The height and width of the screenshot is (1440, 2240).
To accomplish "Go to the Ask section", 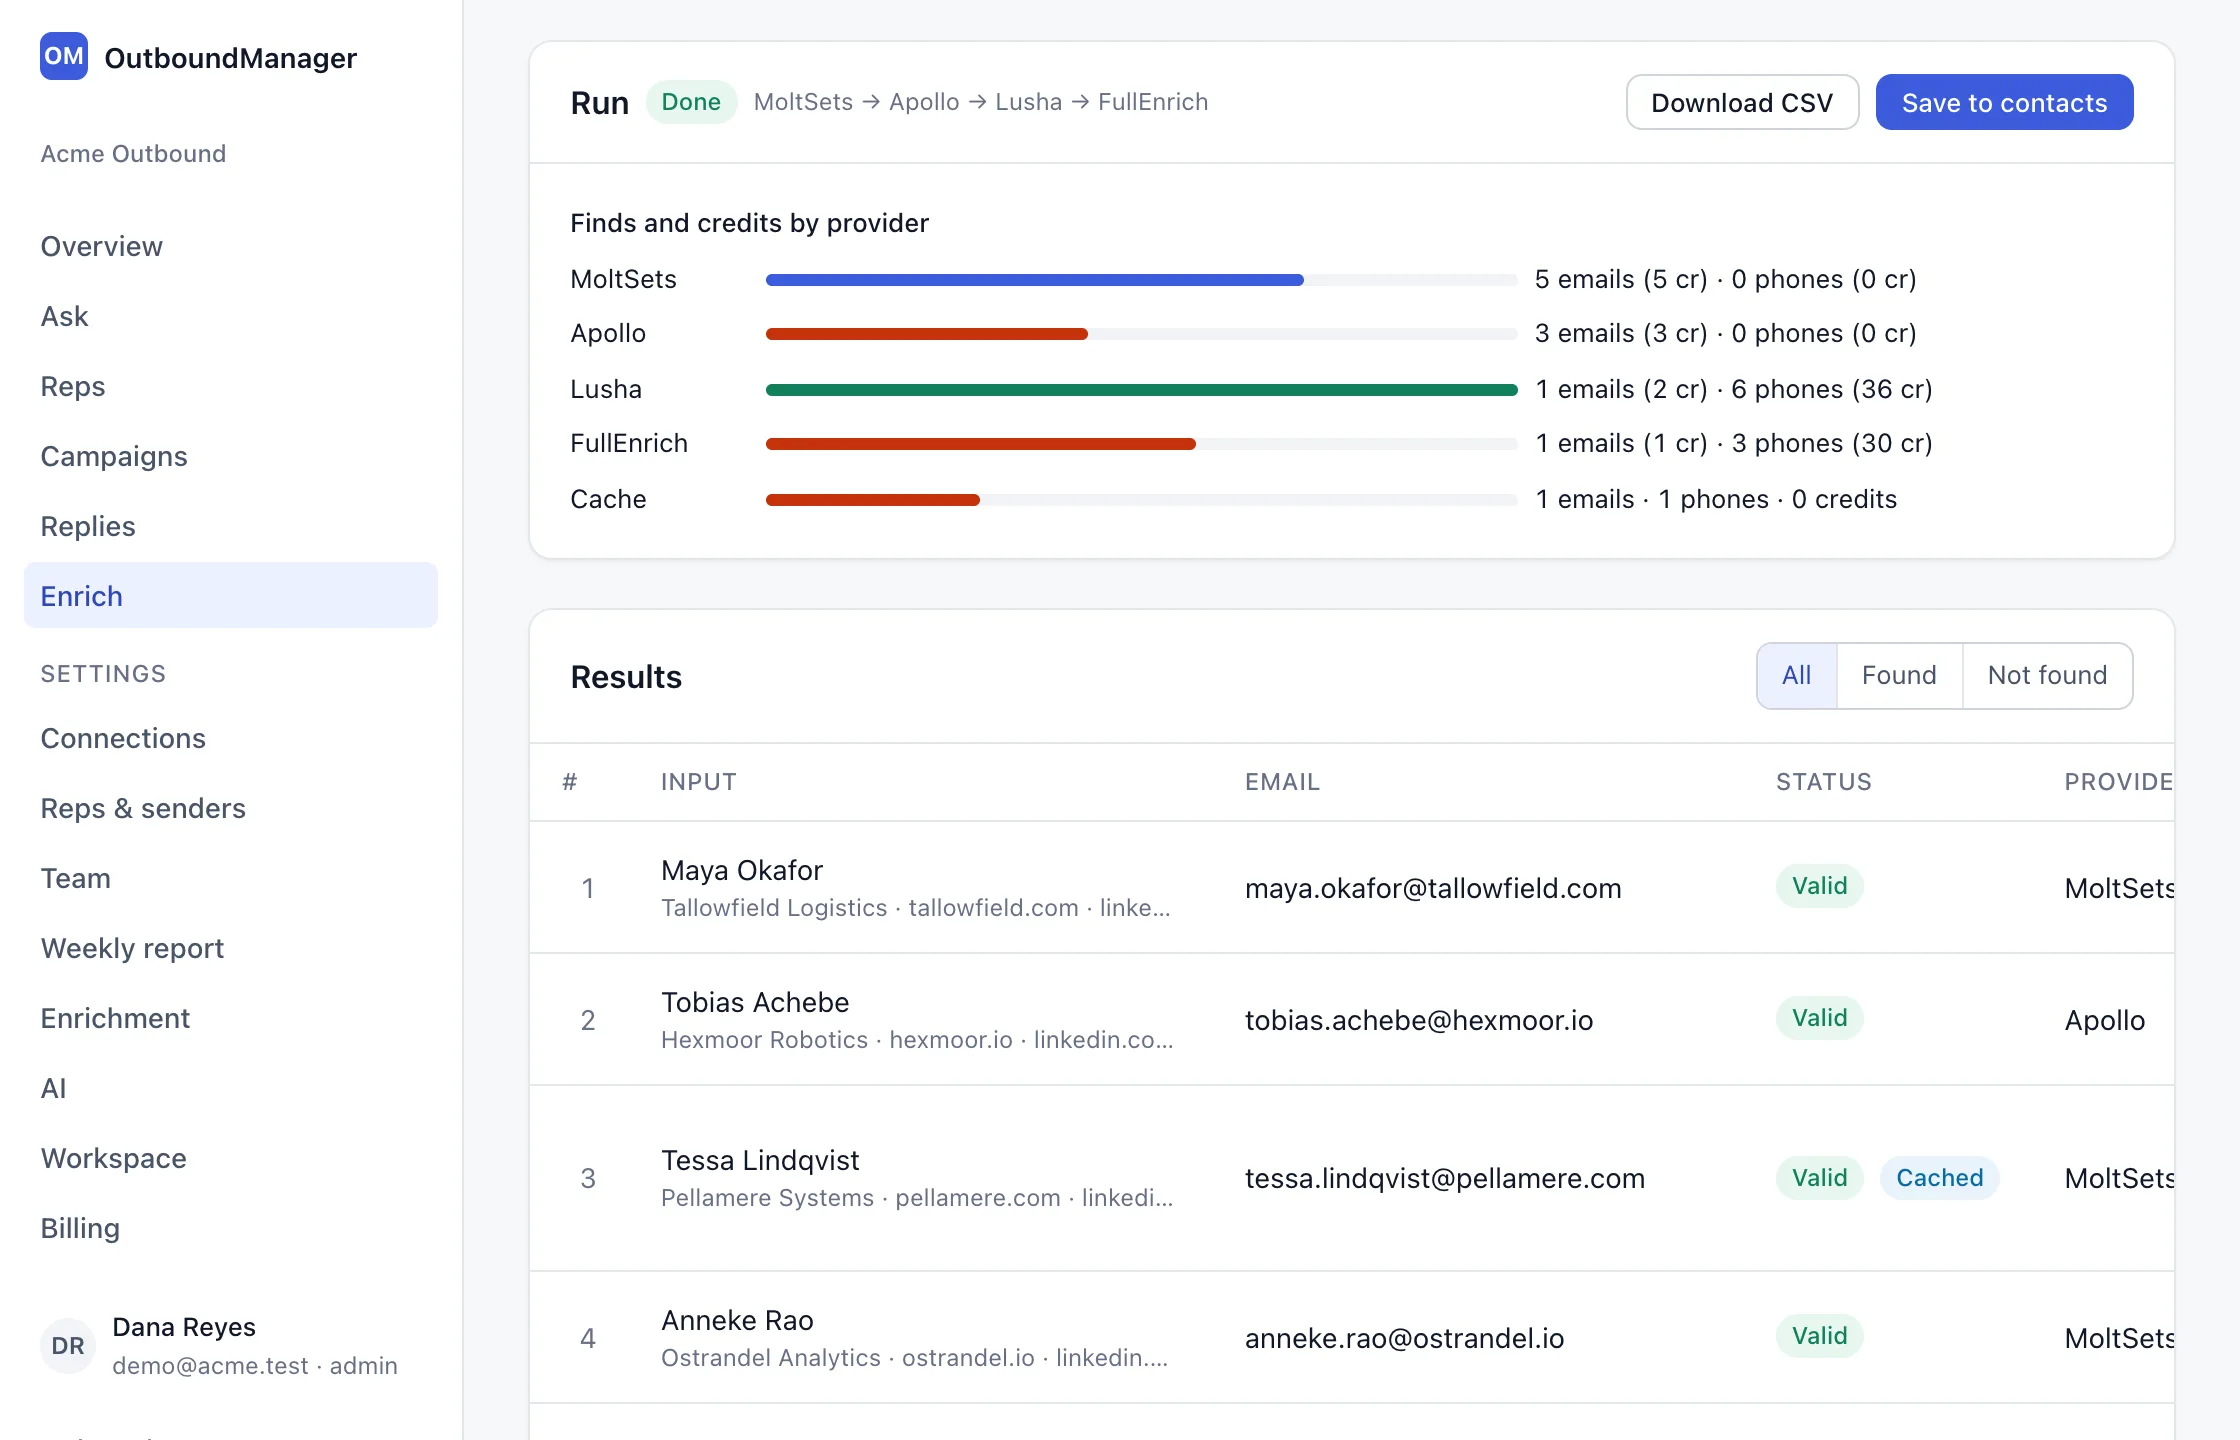I will coord(231,316).
